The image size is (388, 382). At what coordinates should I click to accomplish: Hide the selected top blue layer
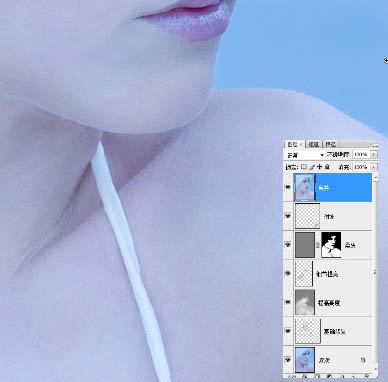288,188
